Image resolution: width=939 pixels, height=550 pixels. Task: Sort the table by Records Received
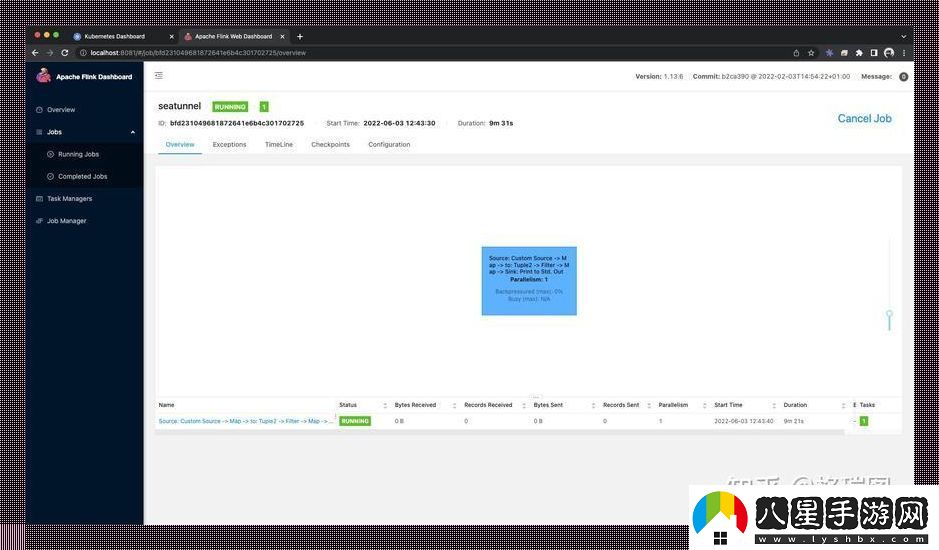click(523, 406)
